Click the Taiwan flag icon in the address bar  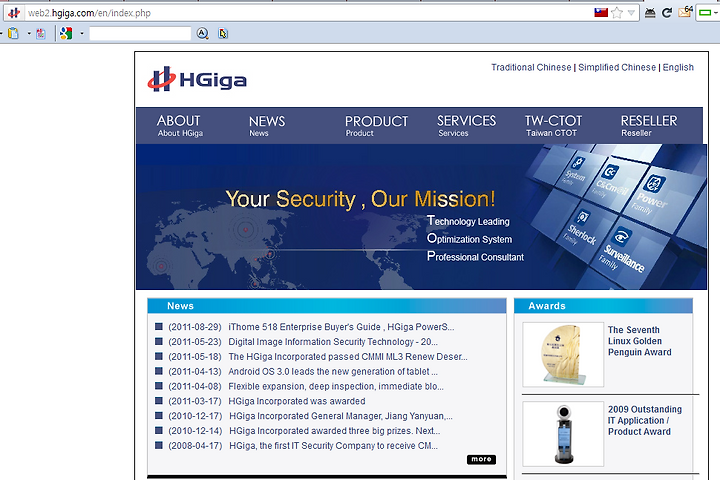(x=601, y=13)
